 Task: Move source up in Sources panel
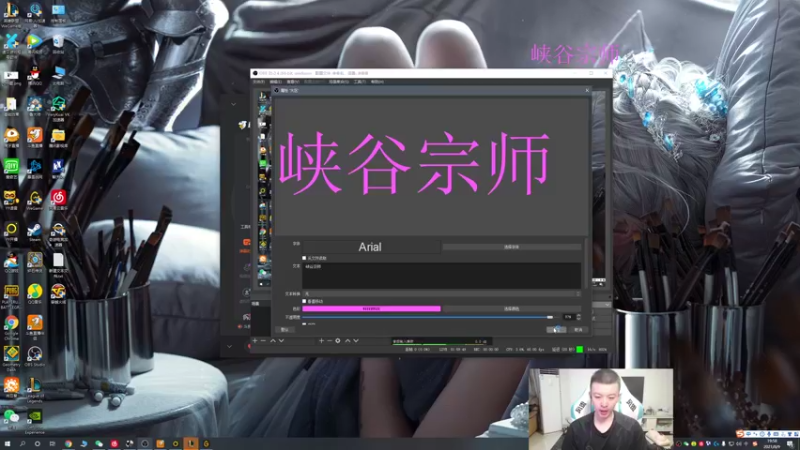tap(347, 340)
